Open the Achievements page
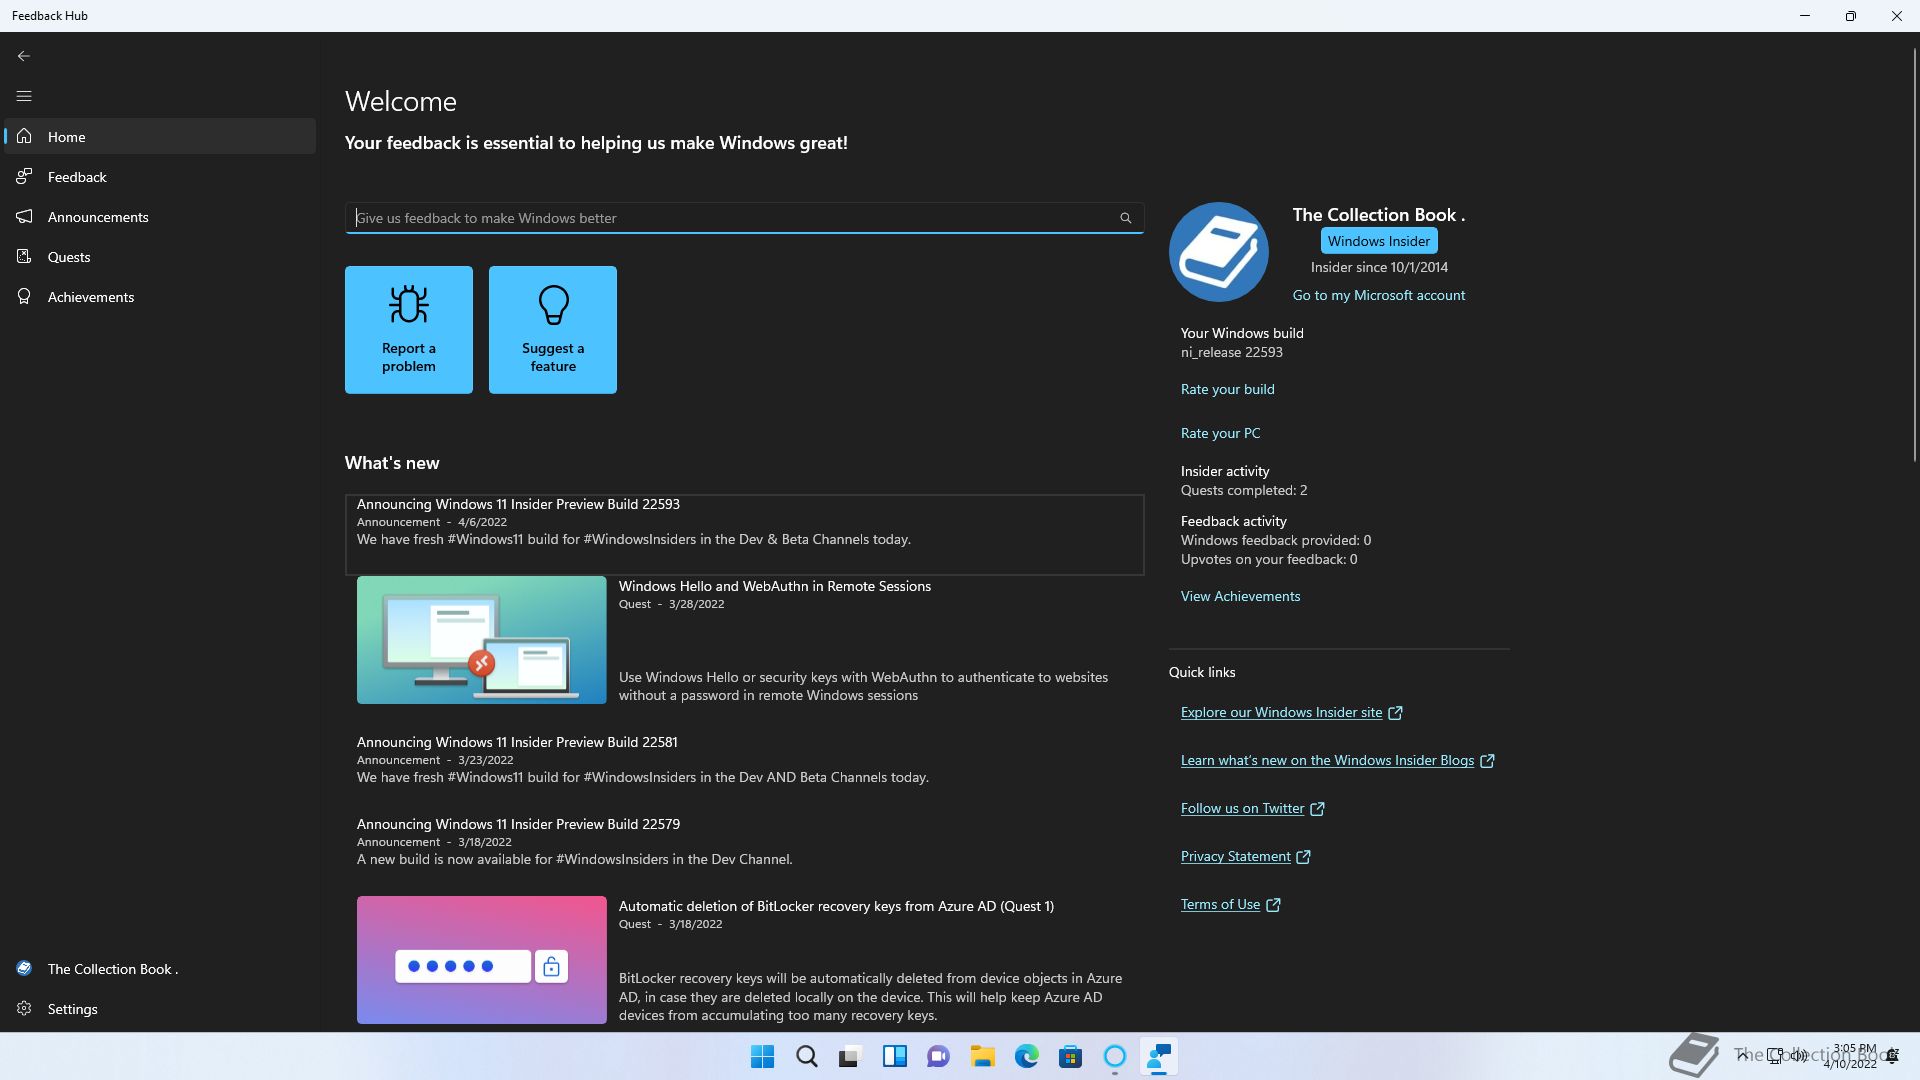Image resolution: width=1920 pixels, height=1080 pixels. pos(160,297)
